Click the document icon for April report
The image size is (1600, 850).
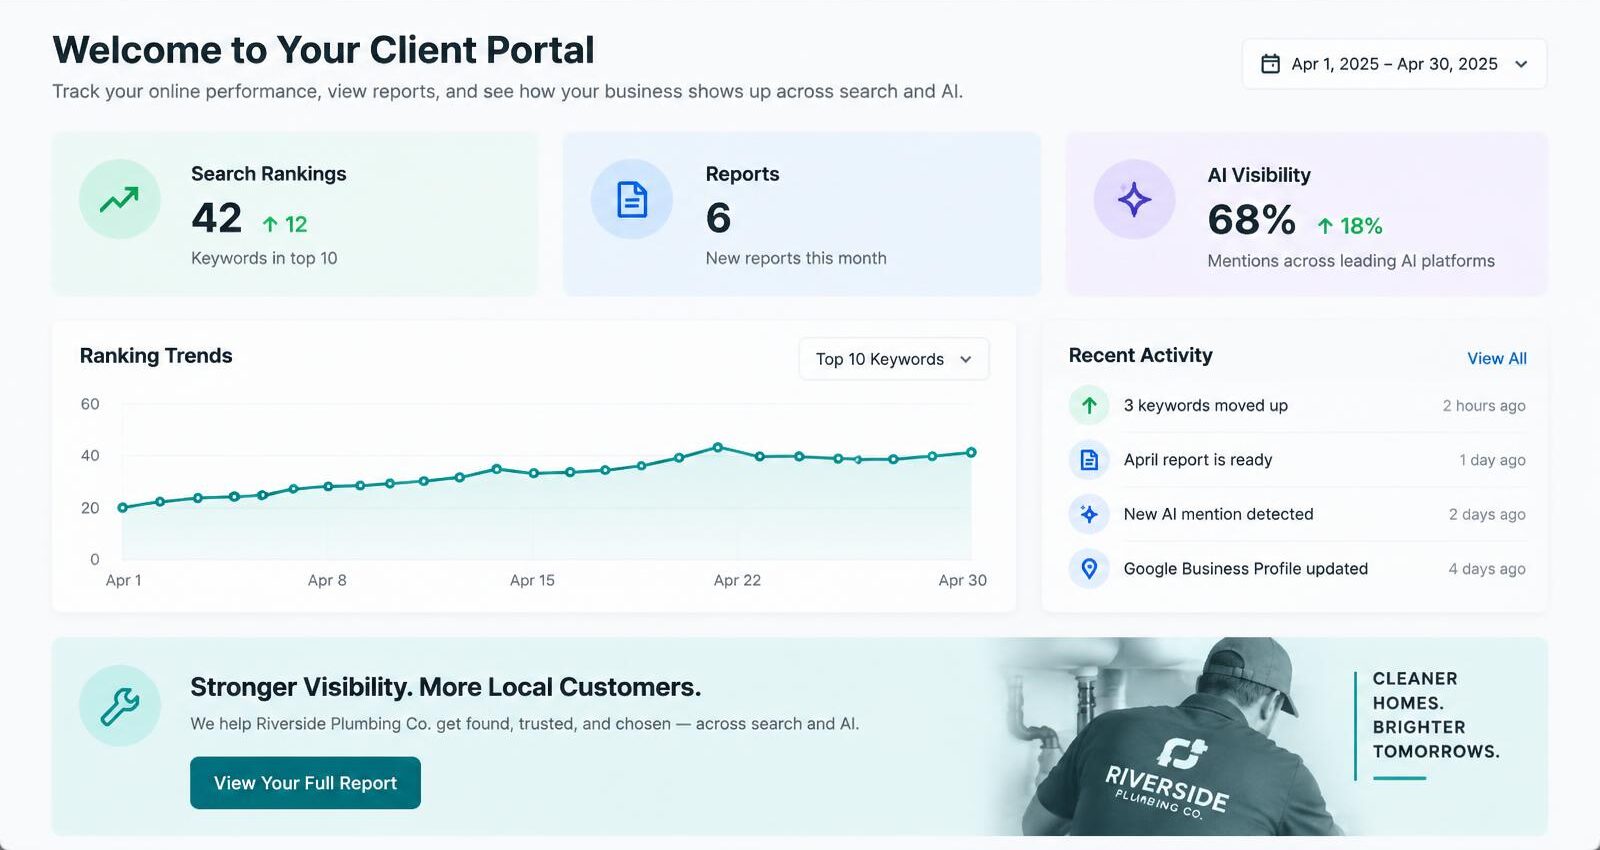[x=1089, y=460]
